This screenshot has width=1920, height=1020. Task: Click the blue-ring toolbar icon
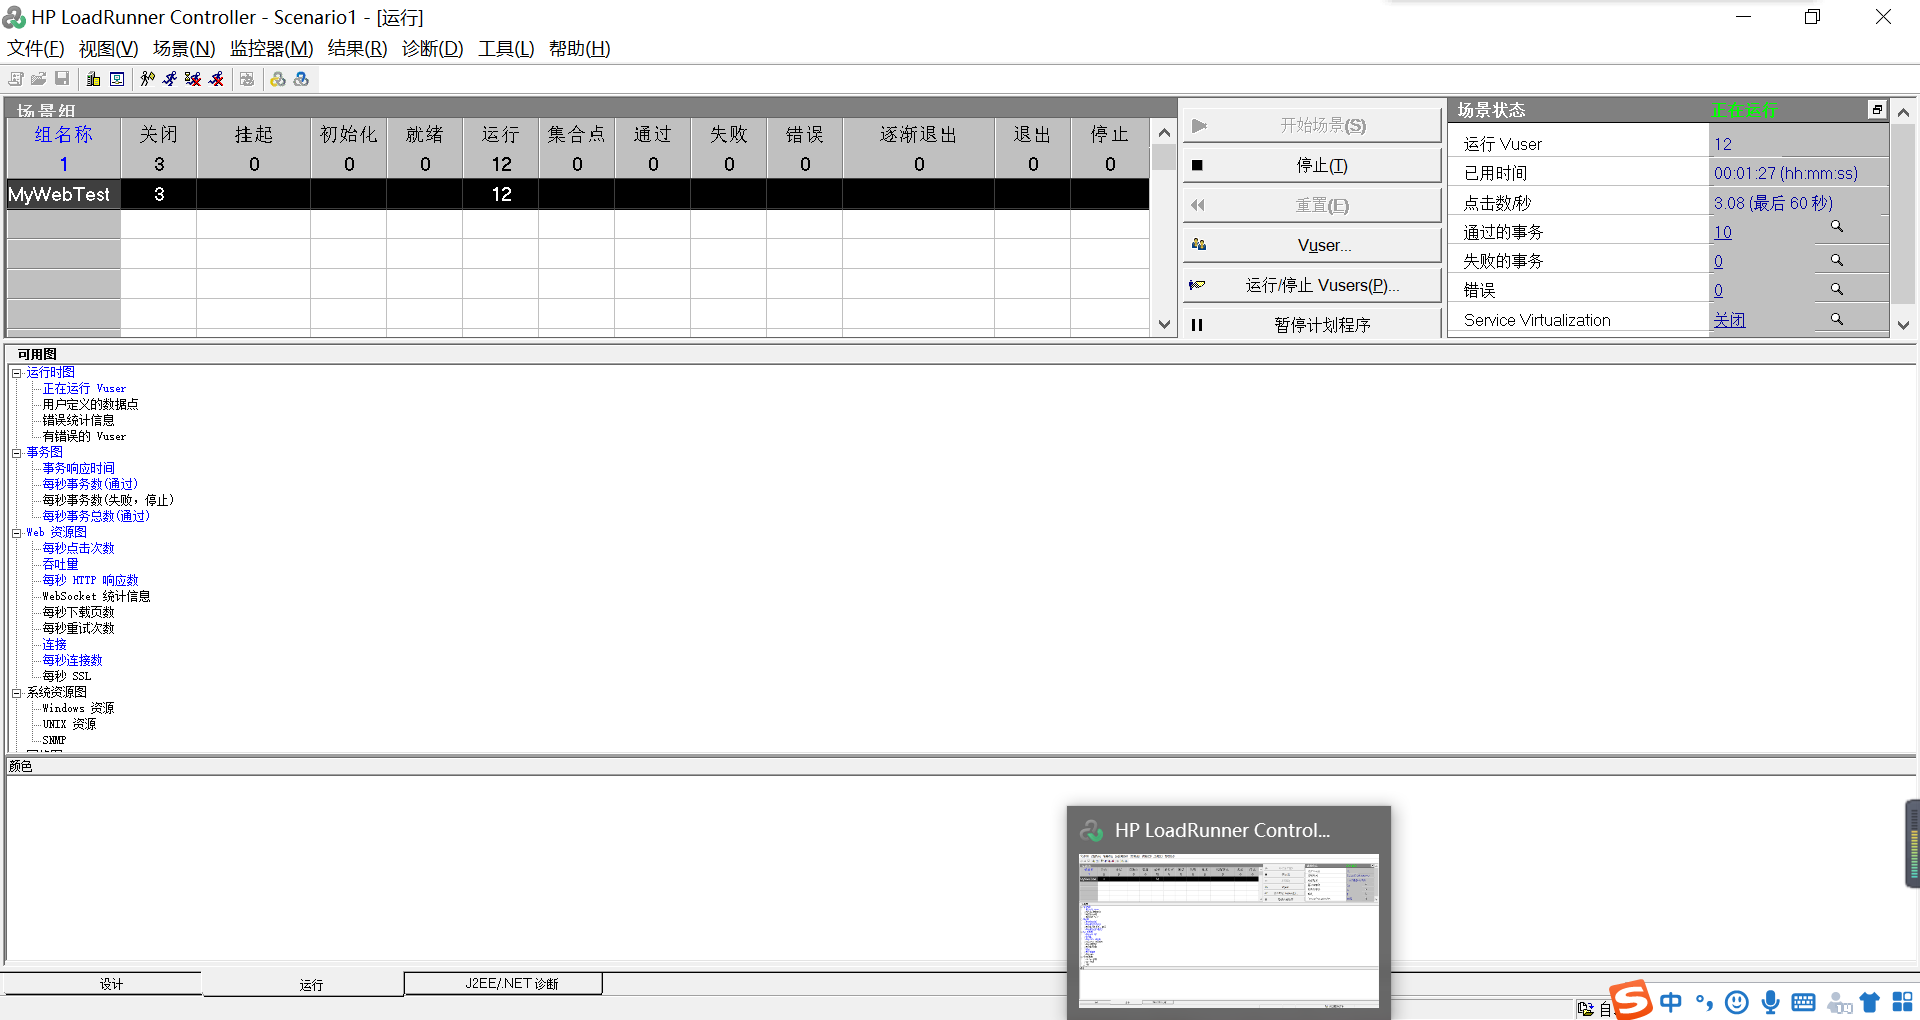pyautogui.click(x=301, y=79)
